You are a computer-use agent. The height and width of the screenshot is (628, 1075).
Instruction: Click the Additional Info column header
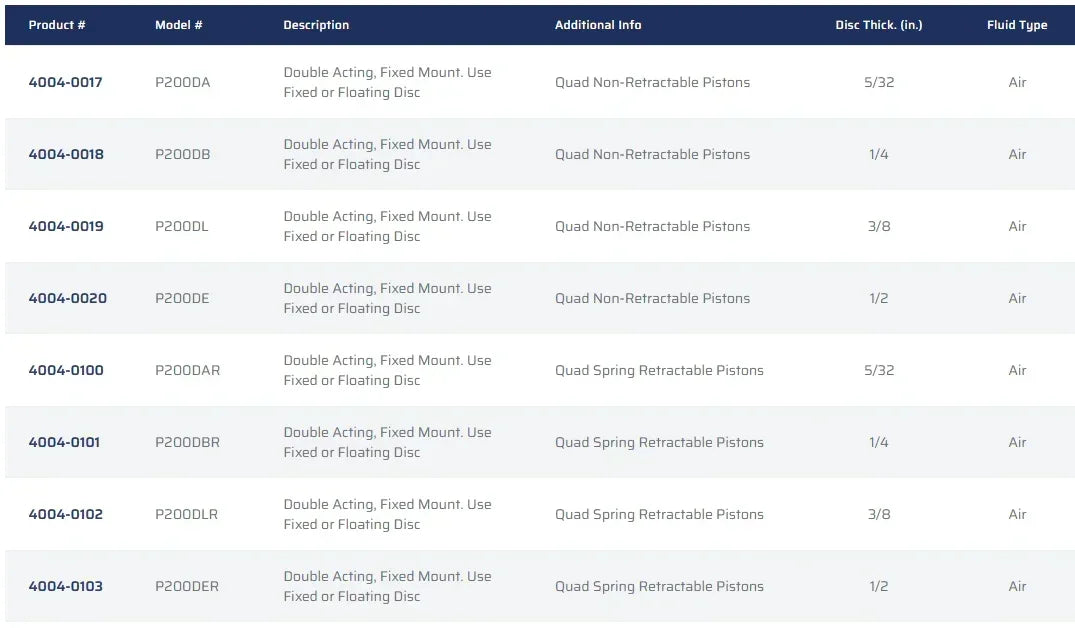click(x=598, y=25)
